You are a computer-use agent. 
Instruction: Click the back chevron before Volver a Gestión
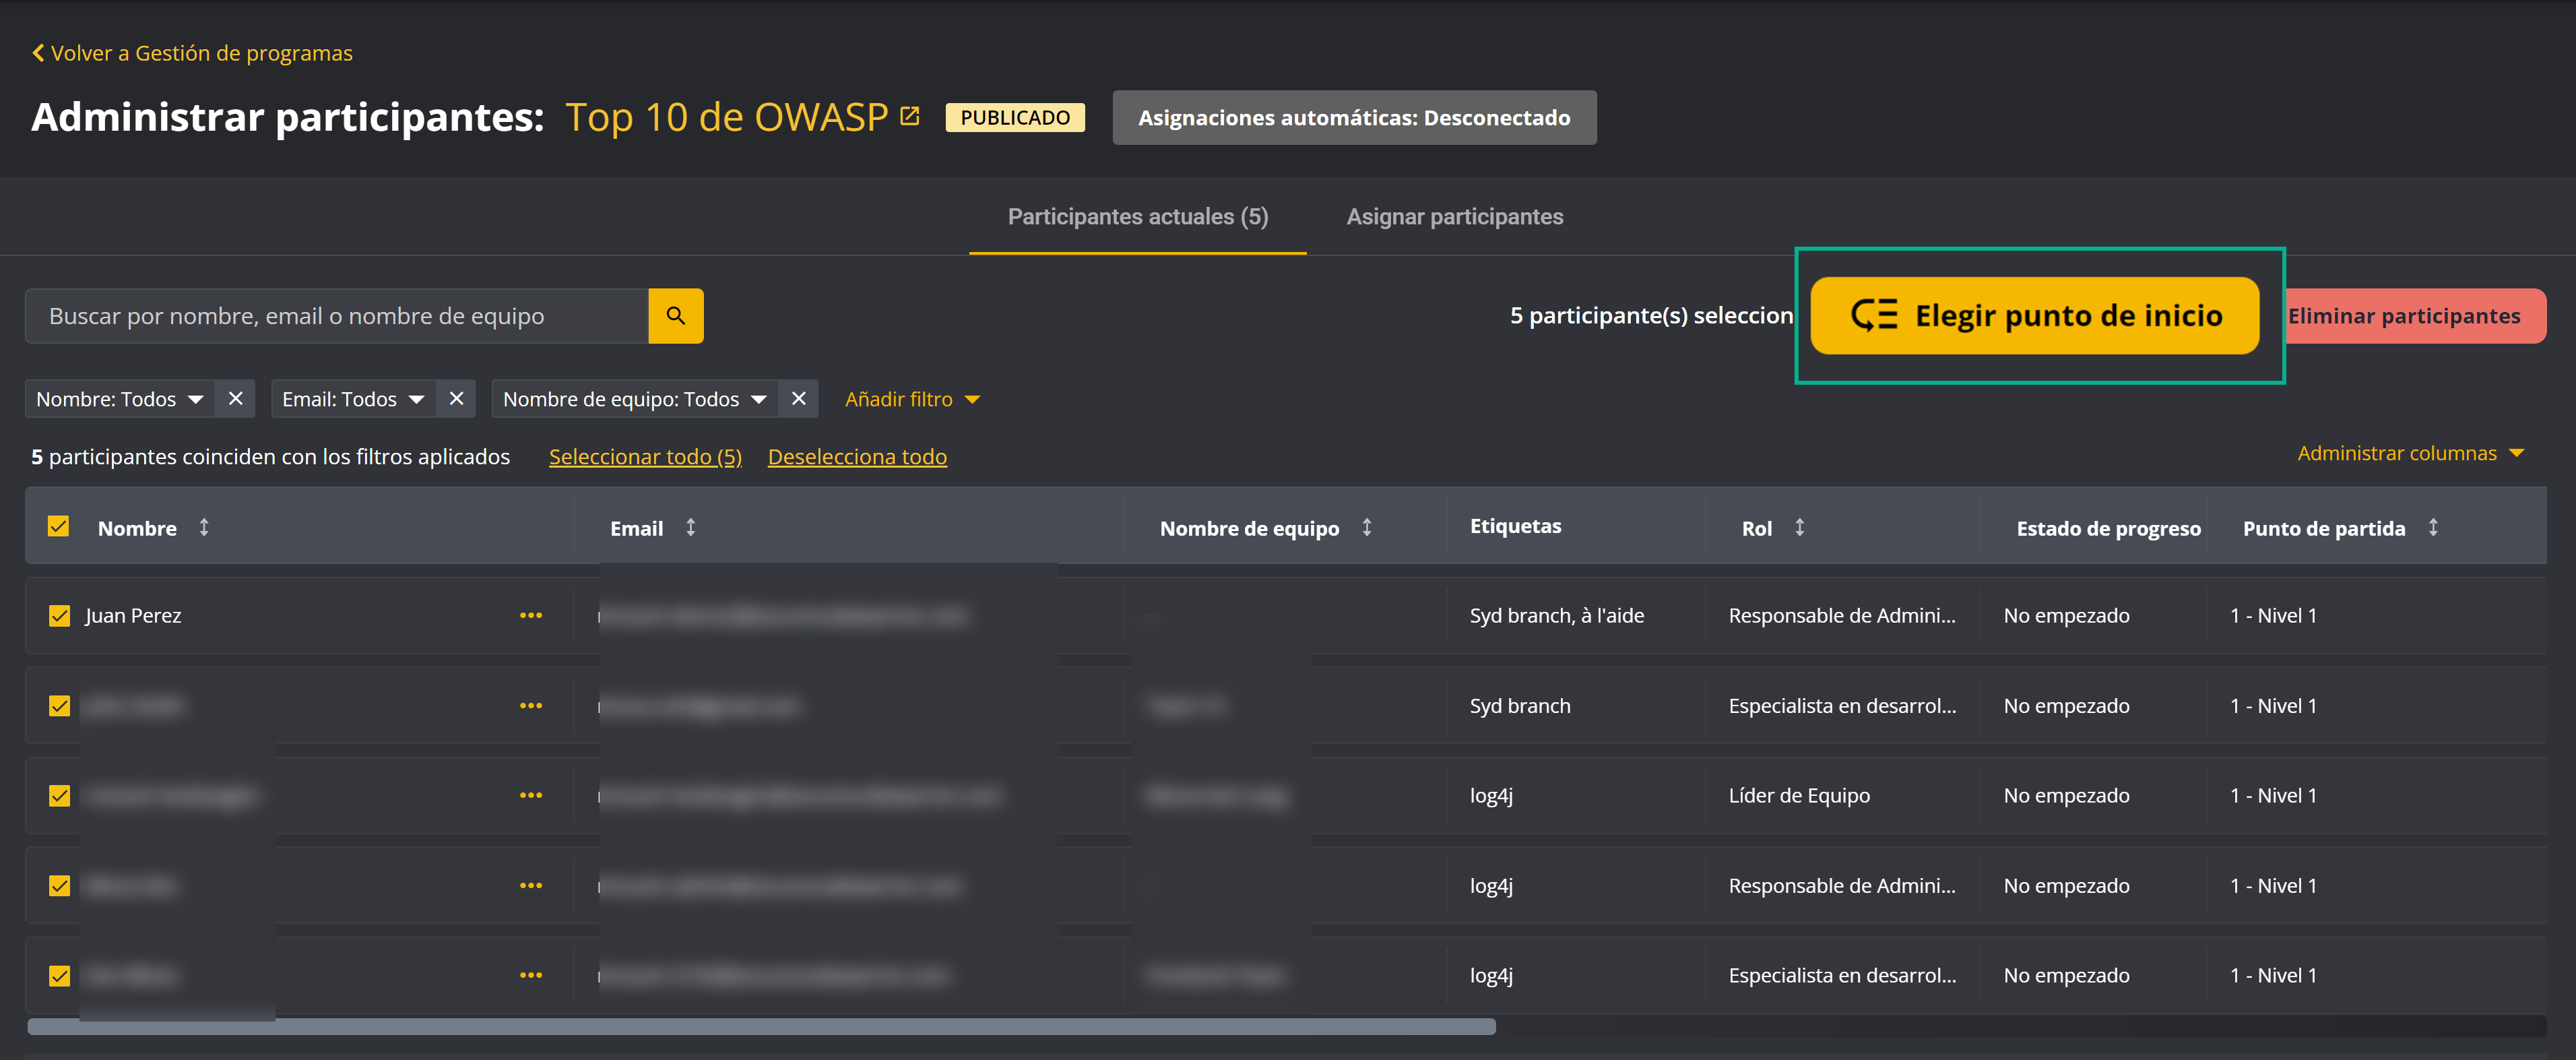[x=38, y=52]
